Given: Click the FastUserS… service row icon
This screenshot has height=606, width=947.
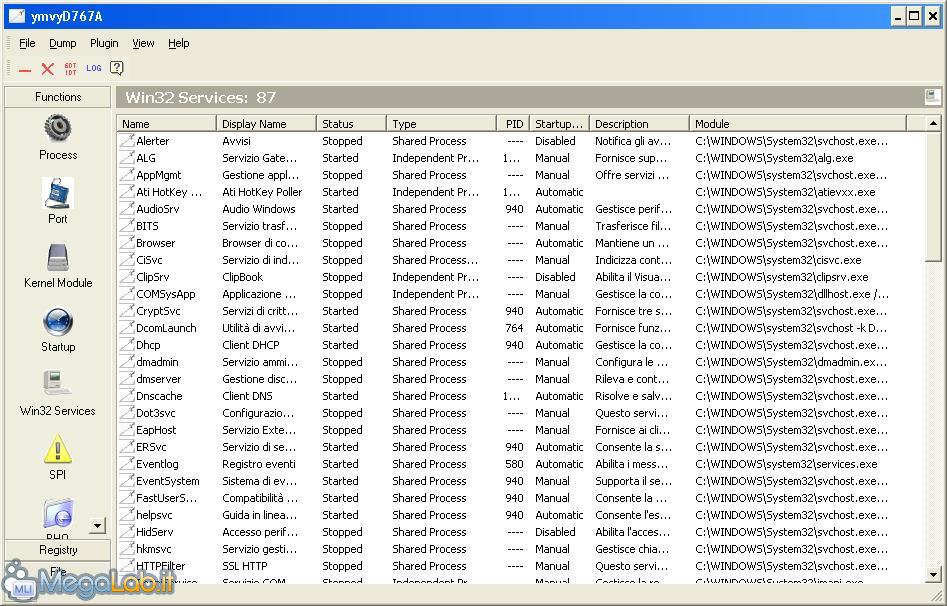Looking at the screenshot, I should [x=127, y=498].
